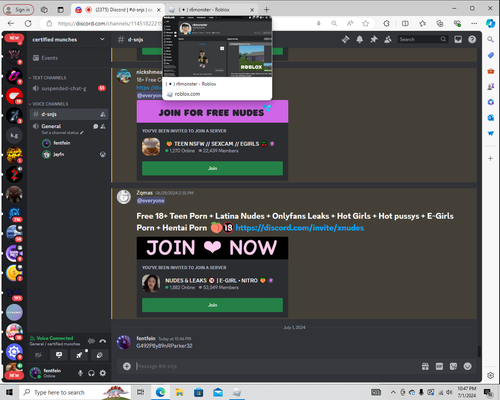Viewport: 500px width, 400px height.
Task: Open the blue gear server icon
Action: 14,351
